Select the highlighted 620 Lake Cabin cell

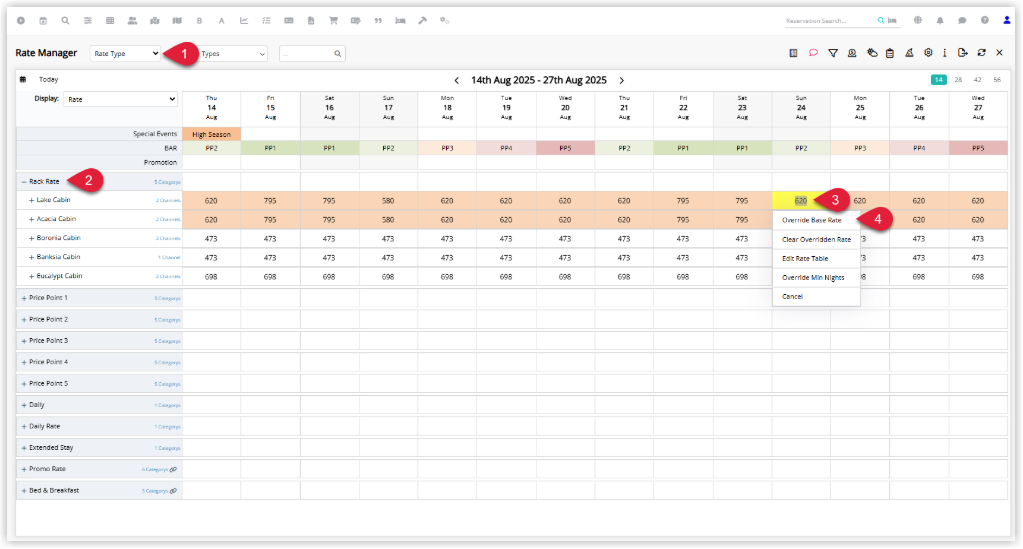[x=801, y=200]
